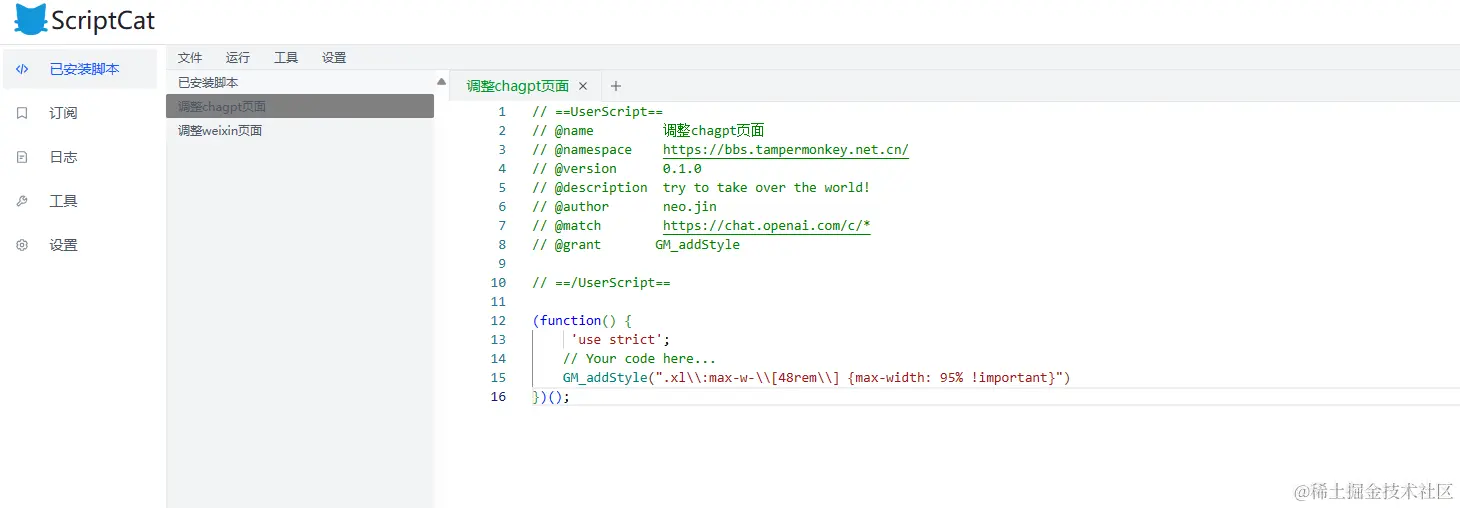Open the 工具 sidebar section
Image resolution: width=1460 pixels, height=508 pixels.
click(x=80, y=201)
